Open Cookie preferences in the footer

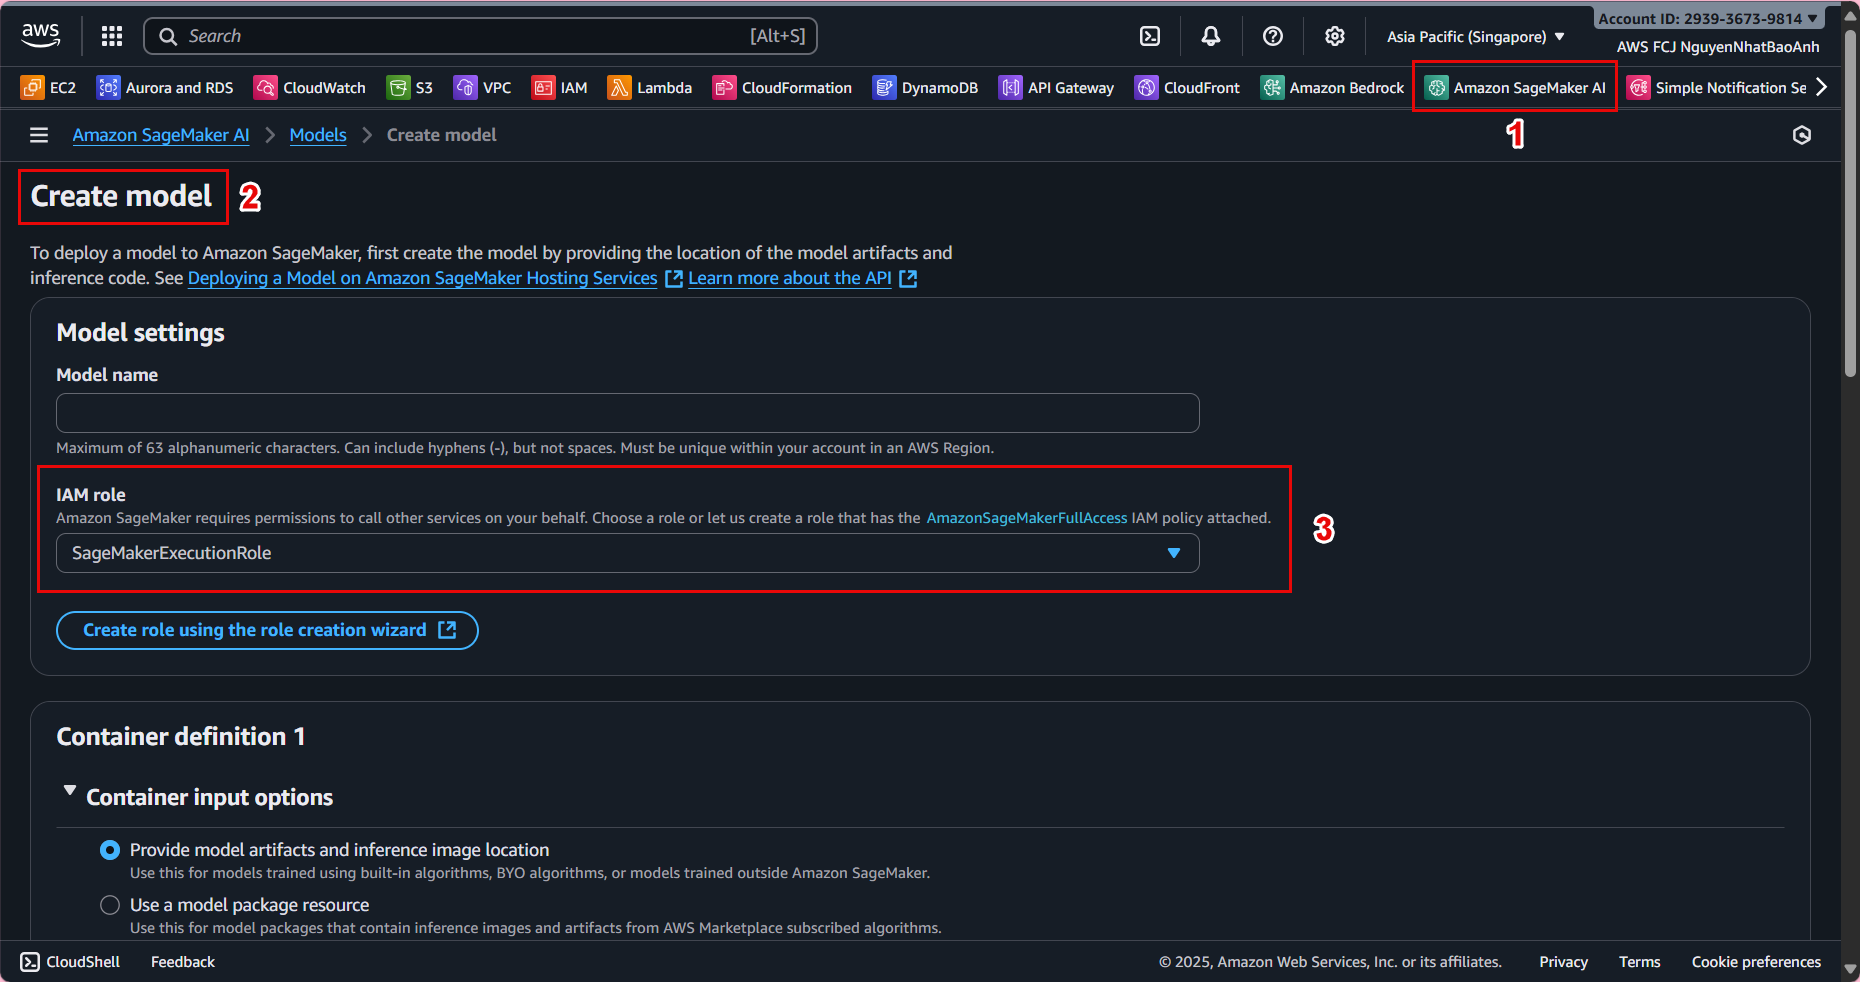click(1756, 962)
